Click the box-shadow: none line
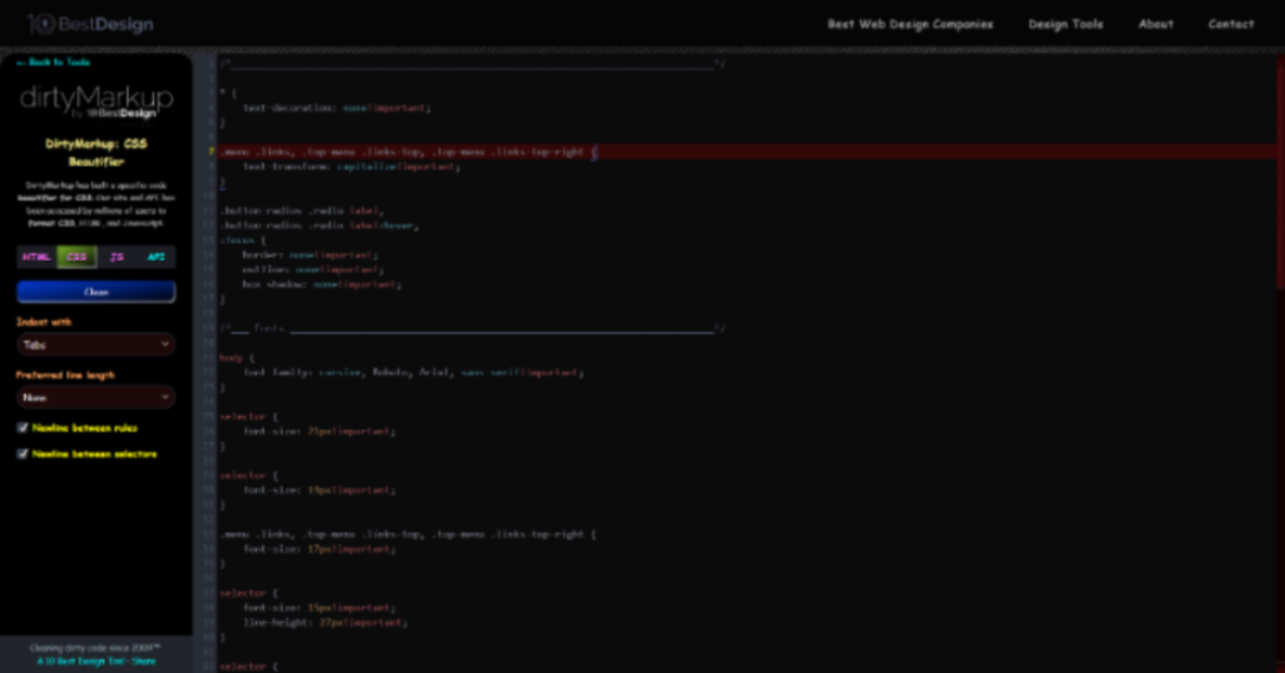The width and height of the screenshot is (1285, 673). coord(322,285)
